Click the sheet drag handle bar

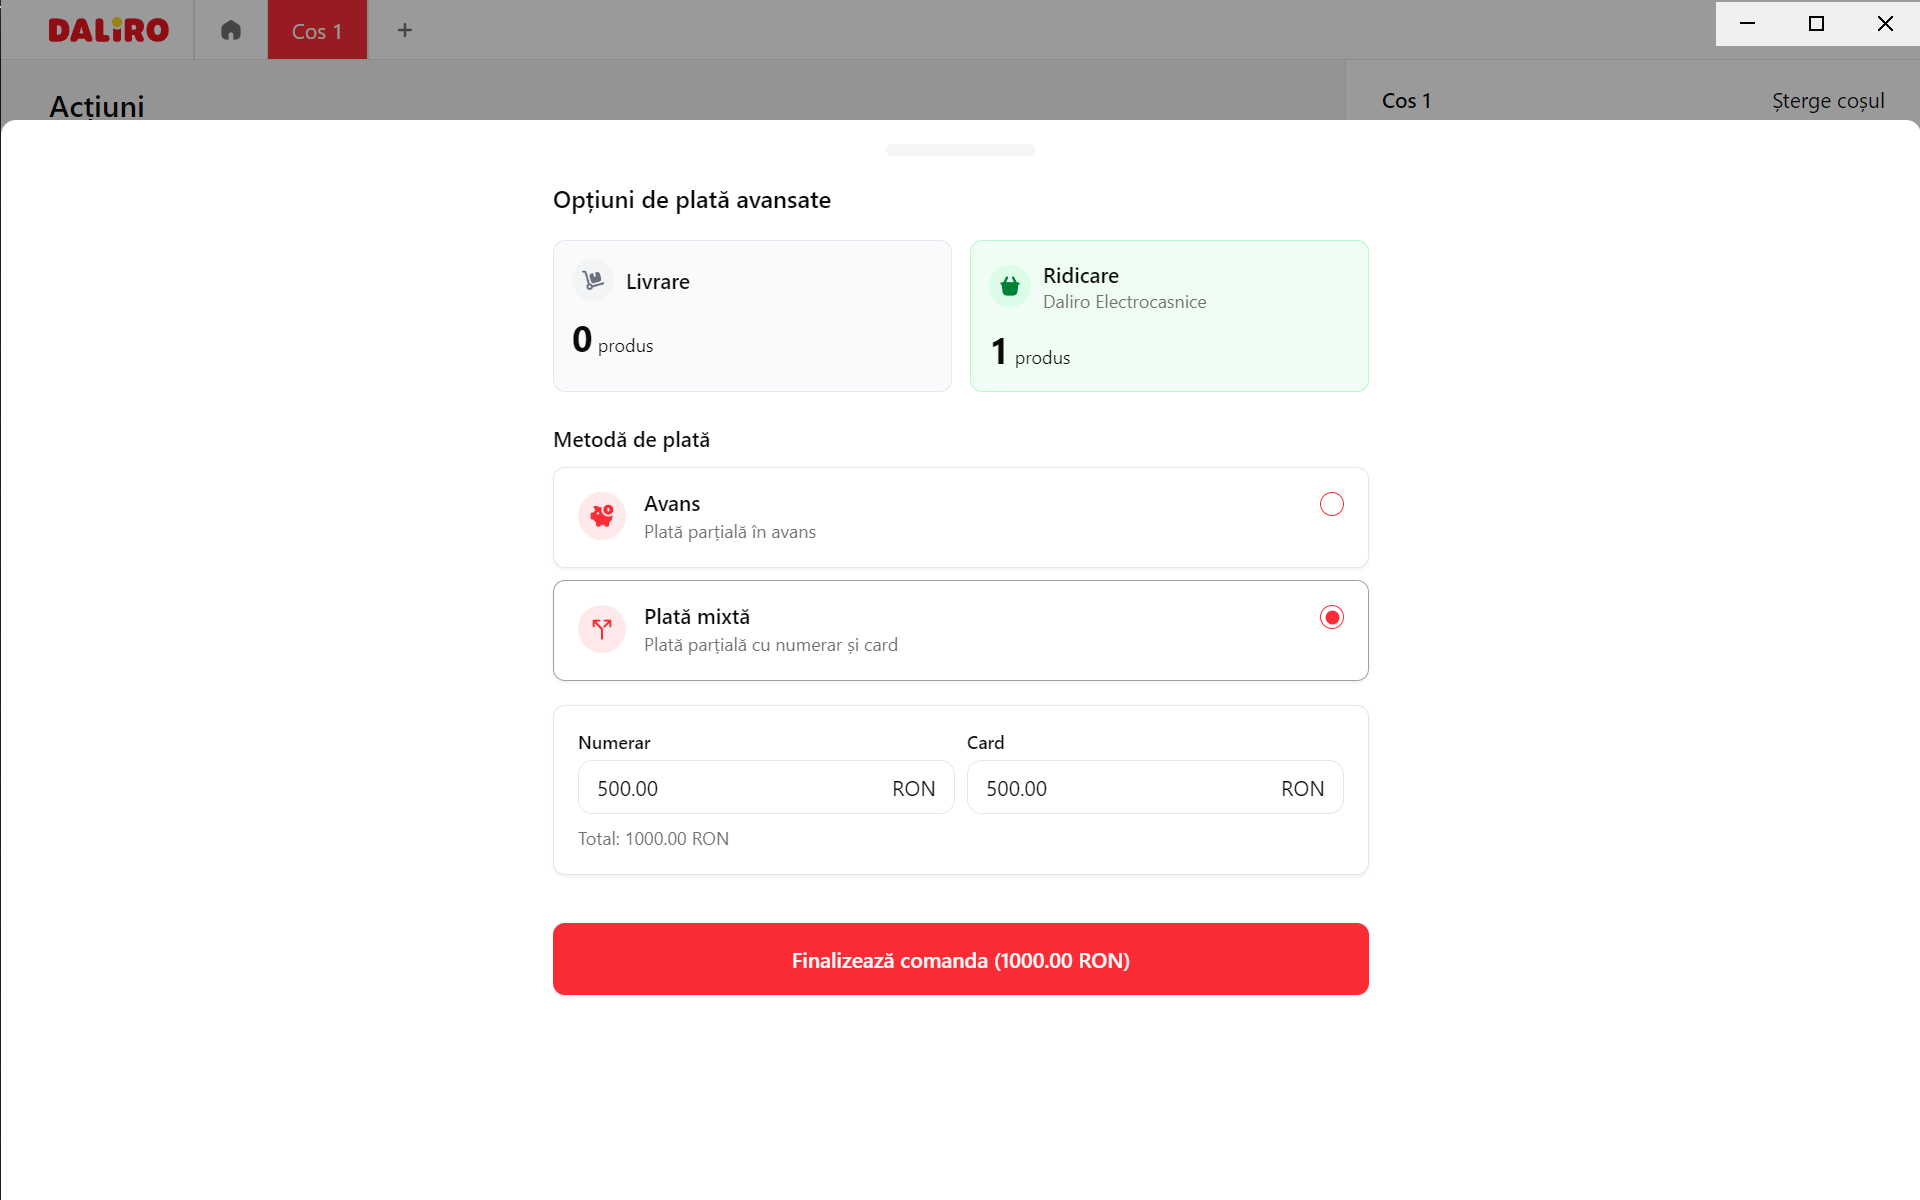pyautogui.click(x=960, y=150)
